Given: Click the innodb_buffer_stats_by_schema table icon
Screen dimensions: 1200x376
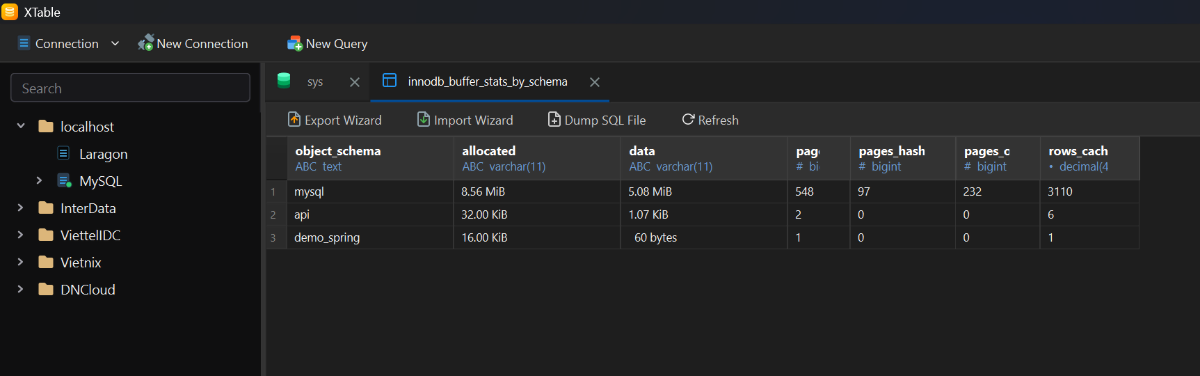Looking at the screenshot, I should click(x=390, y=81).
